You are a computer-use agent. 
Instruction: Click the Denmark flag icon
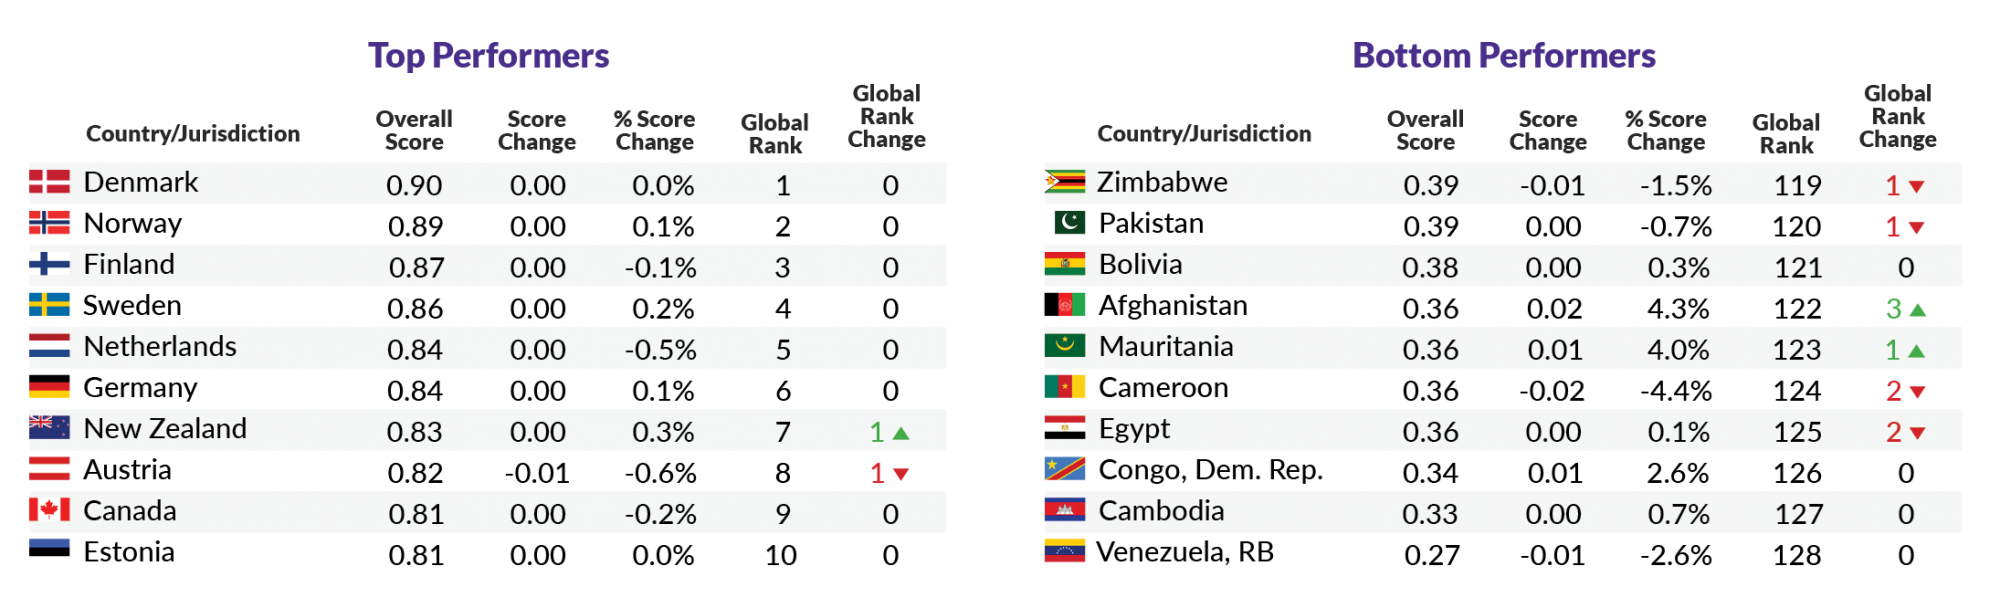49,182
